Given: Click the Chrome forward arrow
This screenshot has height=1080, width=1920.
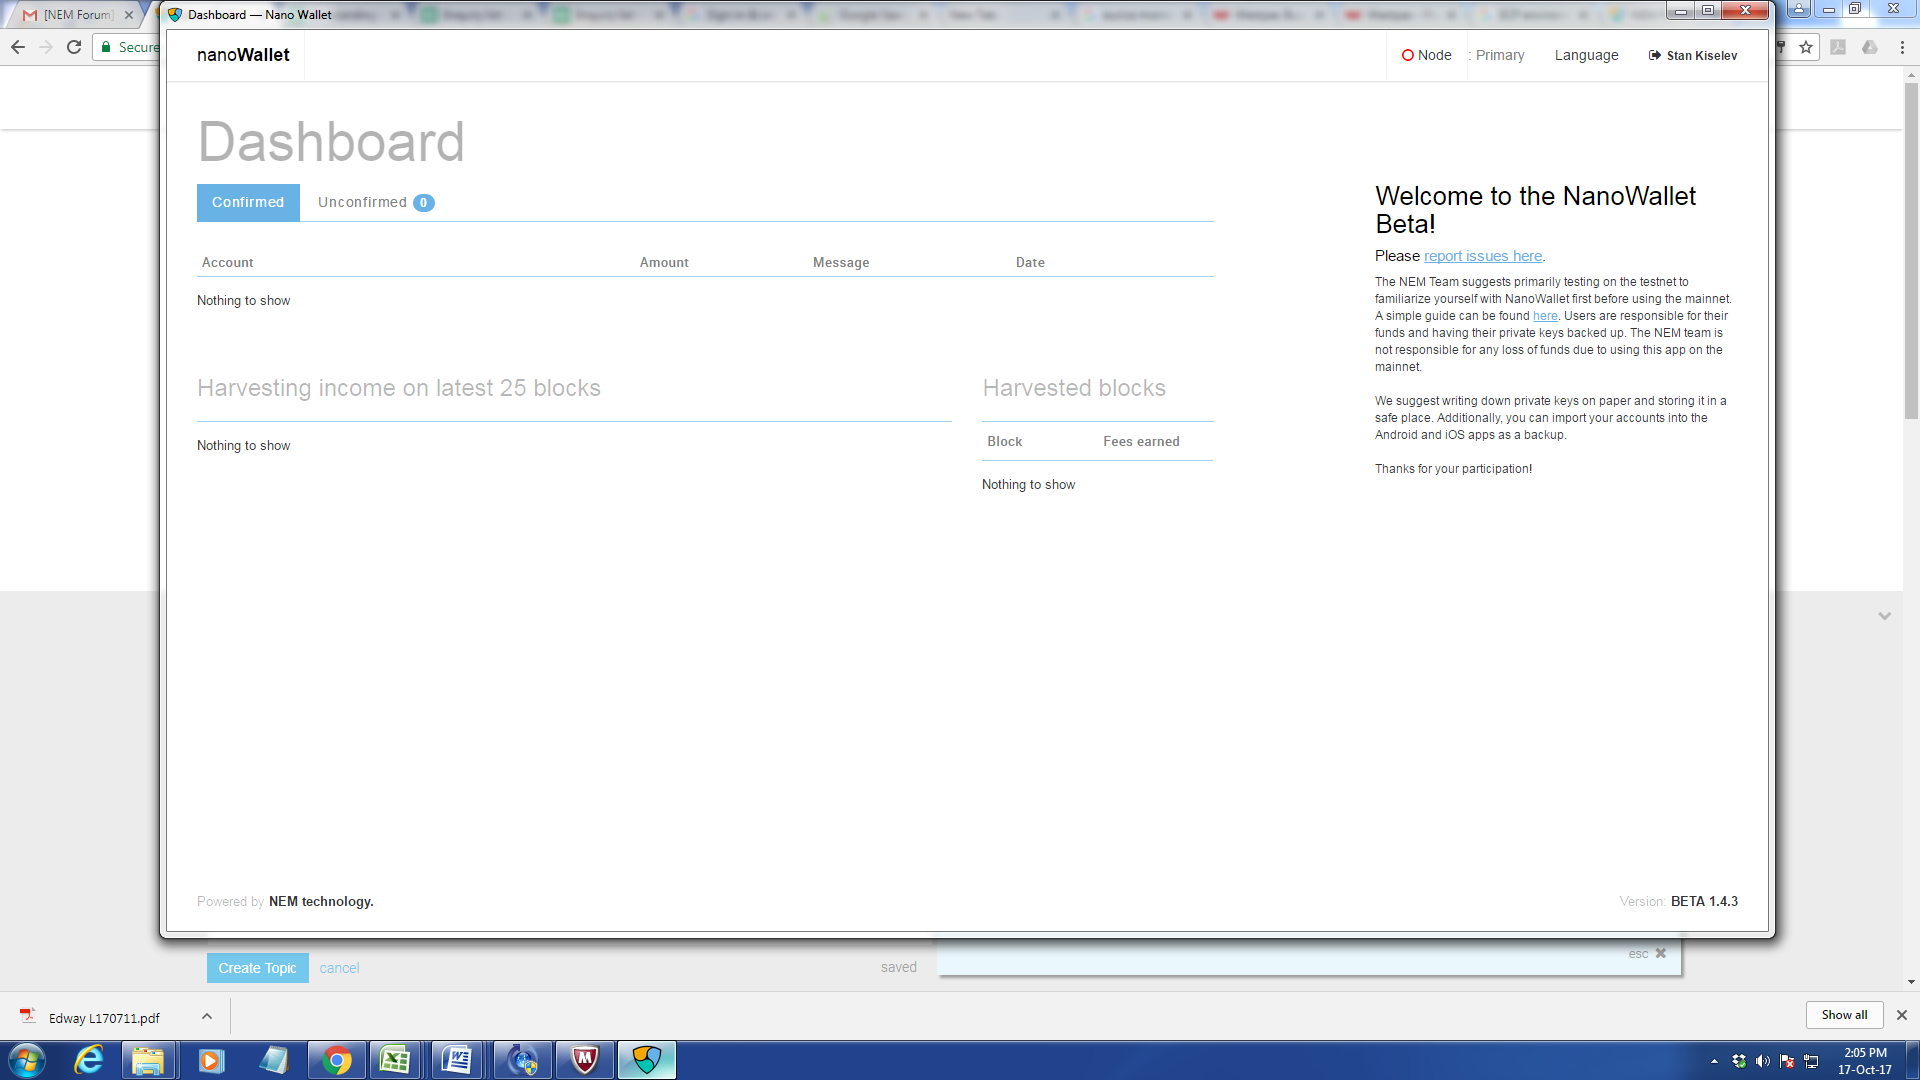Looking at the screenshot, I should (x=46, y=47).
